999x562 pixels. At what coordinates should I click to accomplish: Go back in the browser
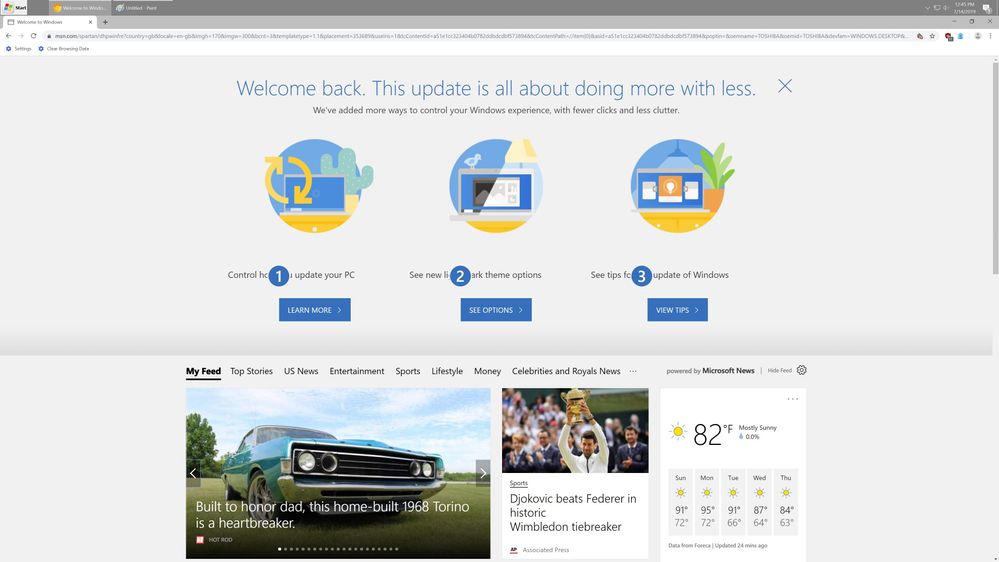point(8,36)
